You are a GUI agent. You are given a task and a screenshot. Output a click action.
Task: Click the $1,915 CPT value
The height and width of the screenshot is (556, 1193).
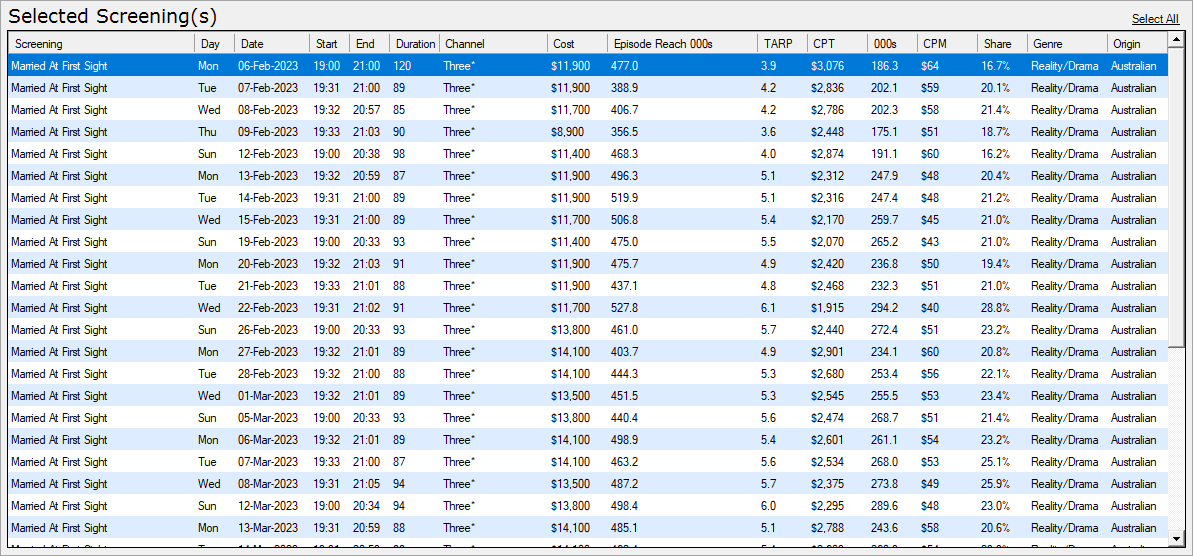[827, 308]
